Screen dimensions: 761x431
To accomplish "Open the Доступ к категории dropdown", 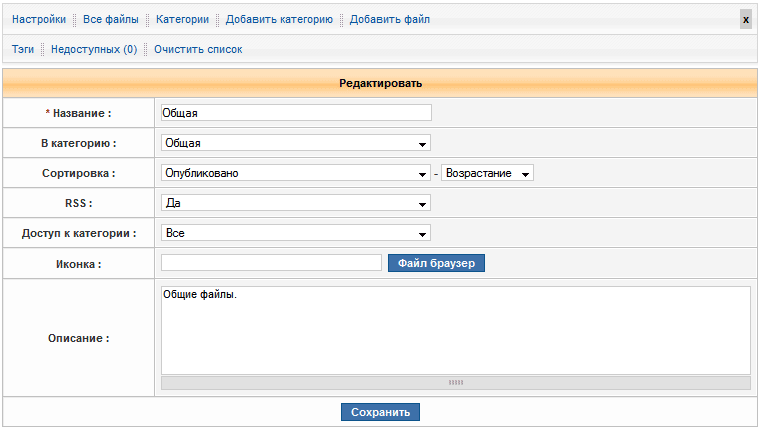I will (295, 233).
